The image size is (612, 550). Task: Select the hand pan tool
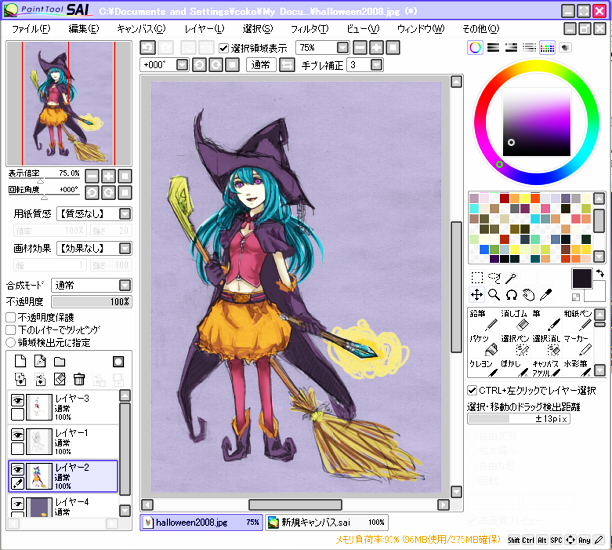click(x=528, y=295)
